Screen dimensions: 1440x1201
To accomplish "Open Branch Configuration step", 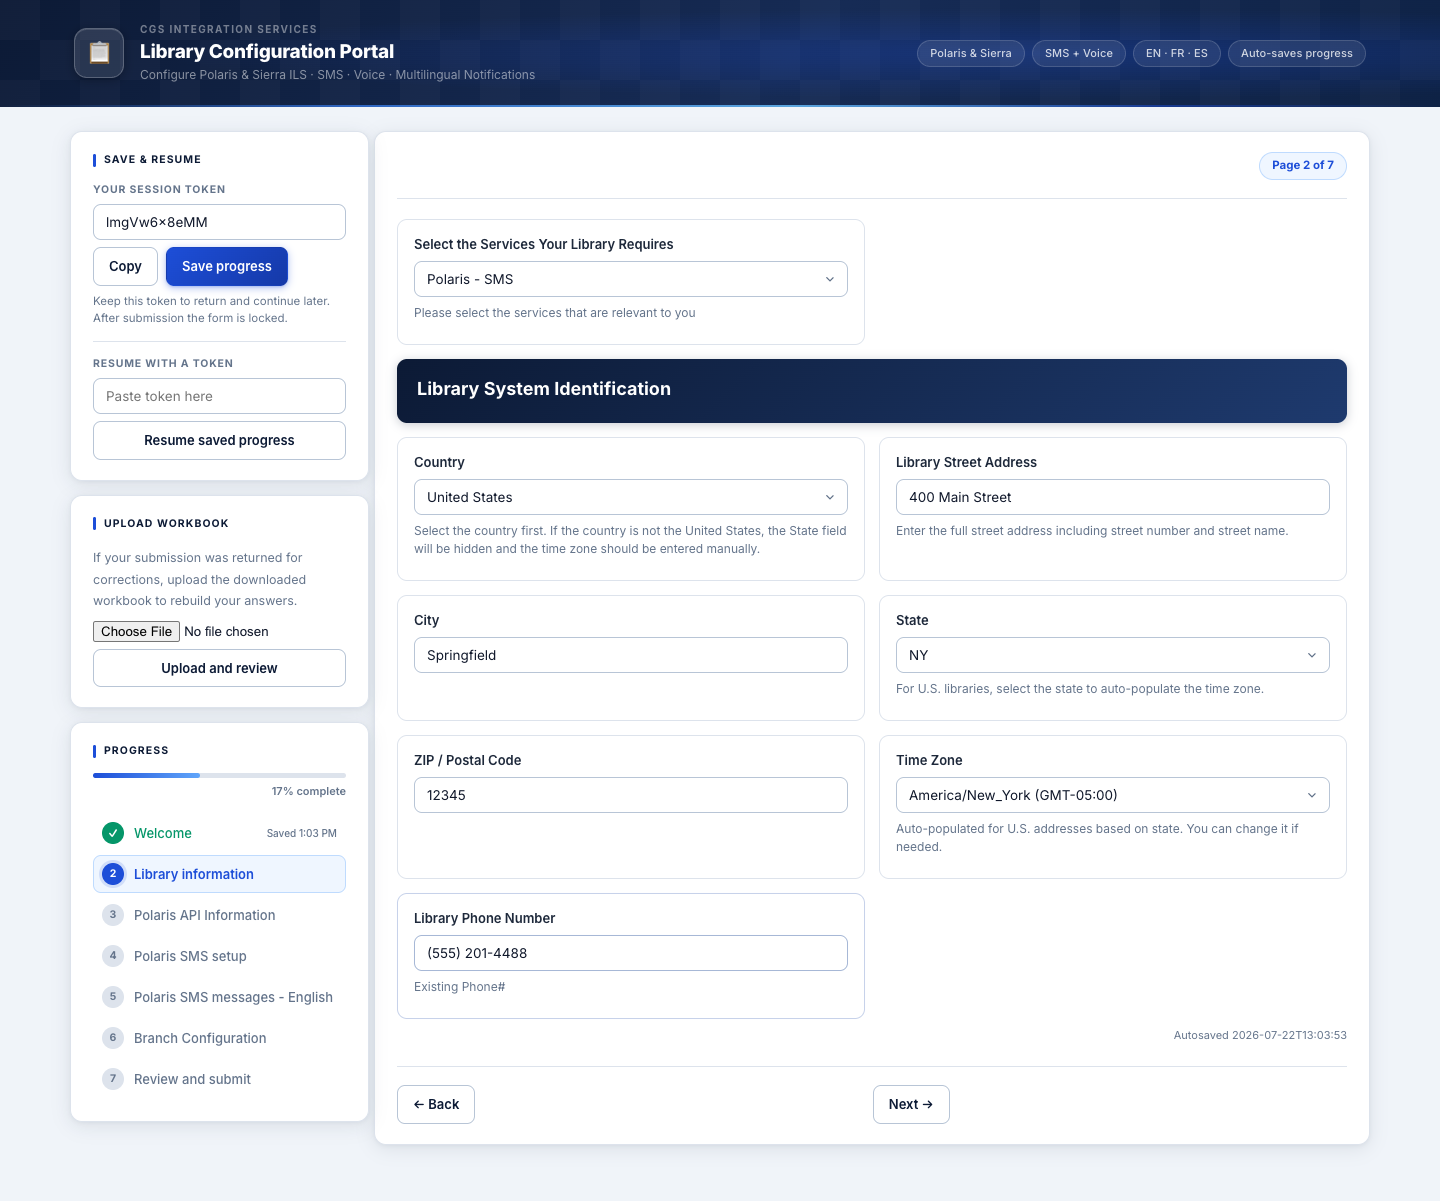I will pos(219,1038).
